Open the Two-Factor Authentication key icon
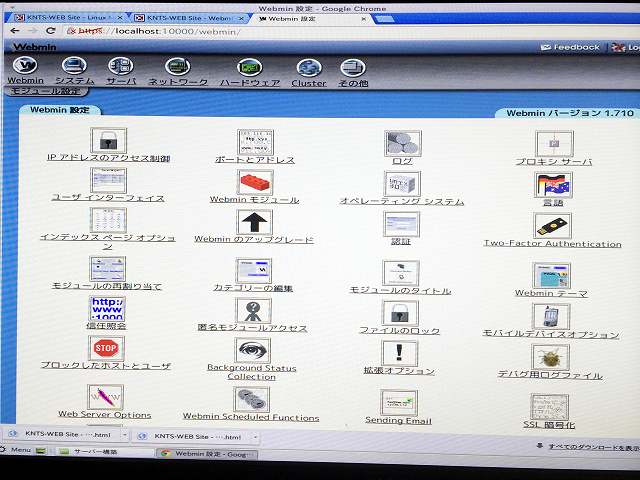The height and width of the screenshot is (480, 640). [x=552, y=226]
